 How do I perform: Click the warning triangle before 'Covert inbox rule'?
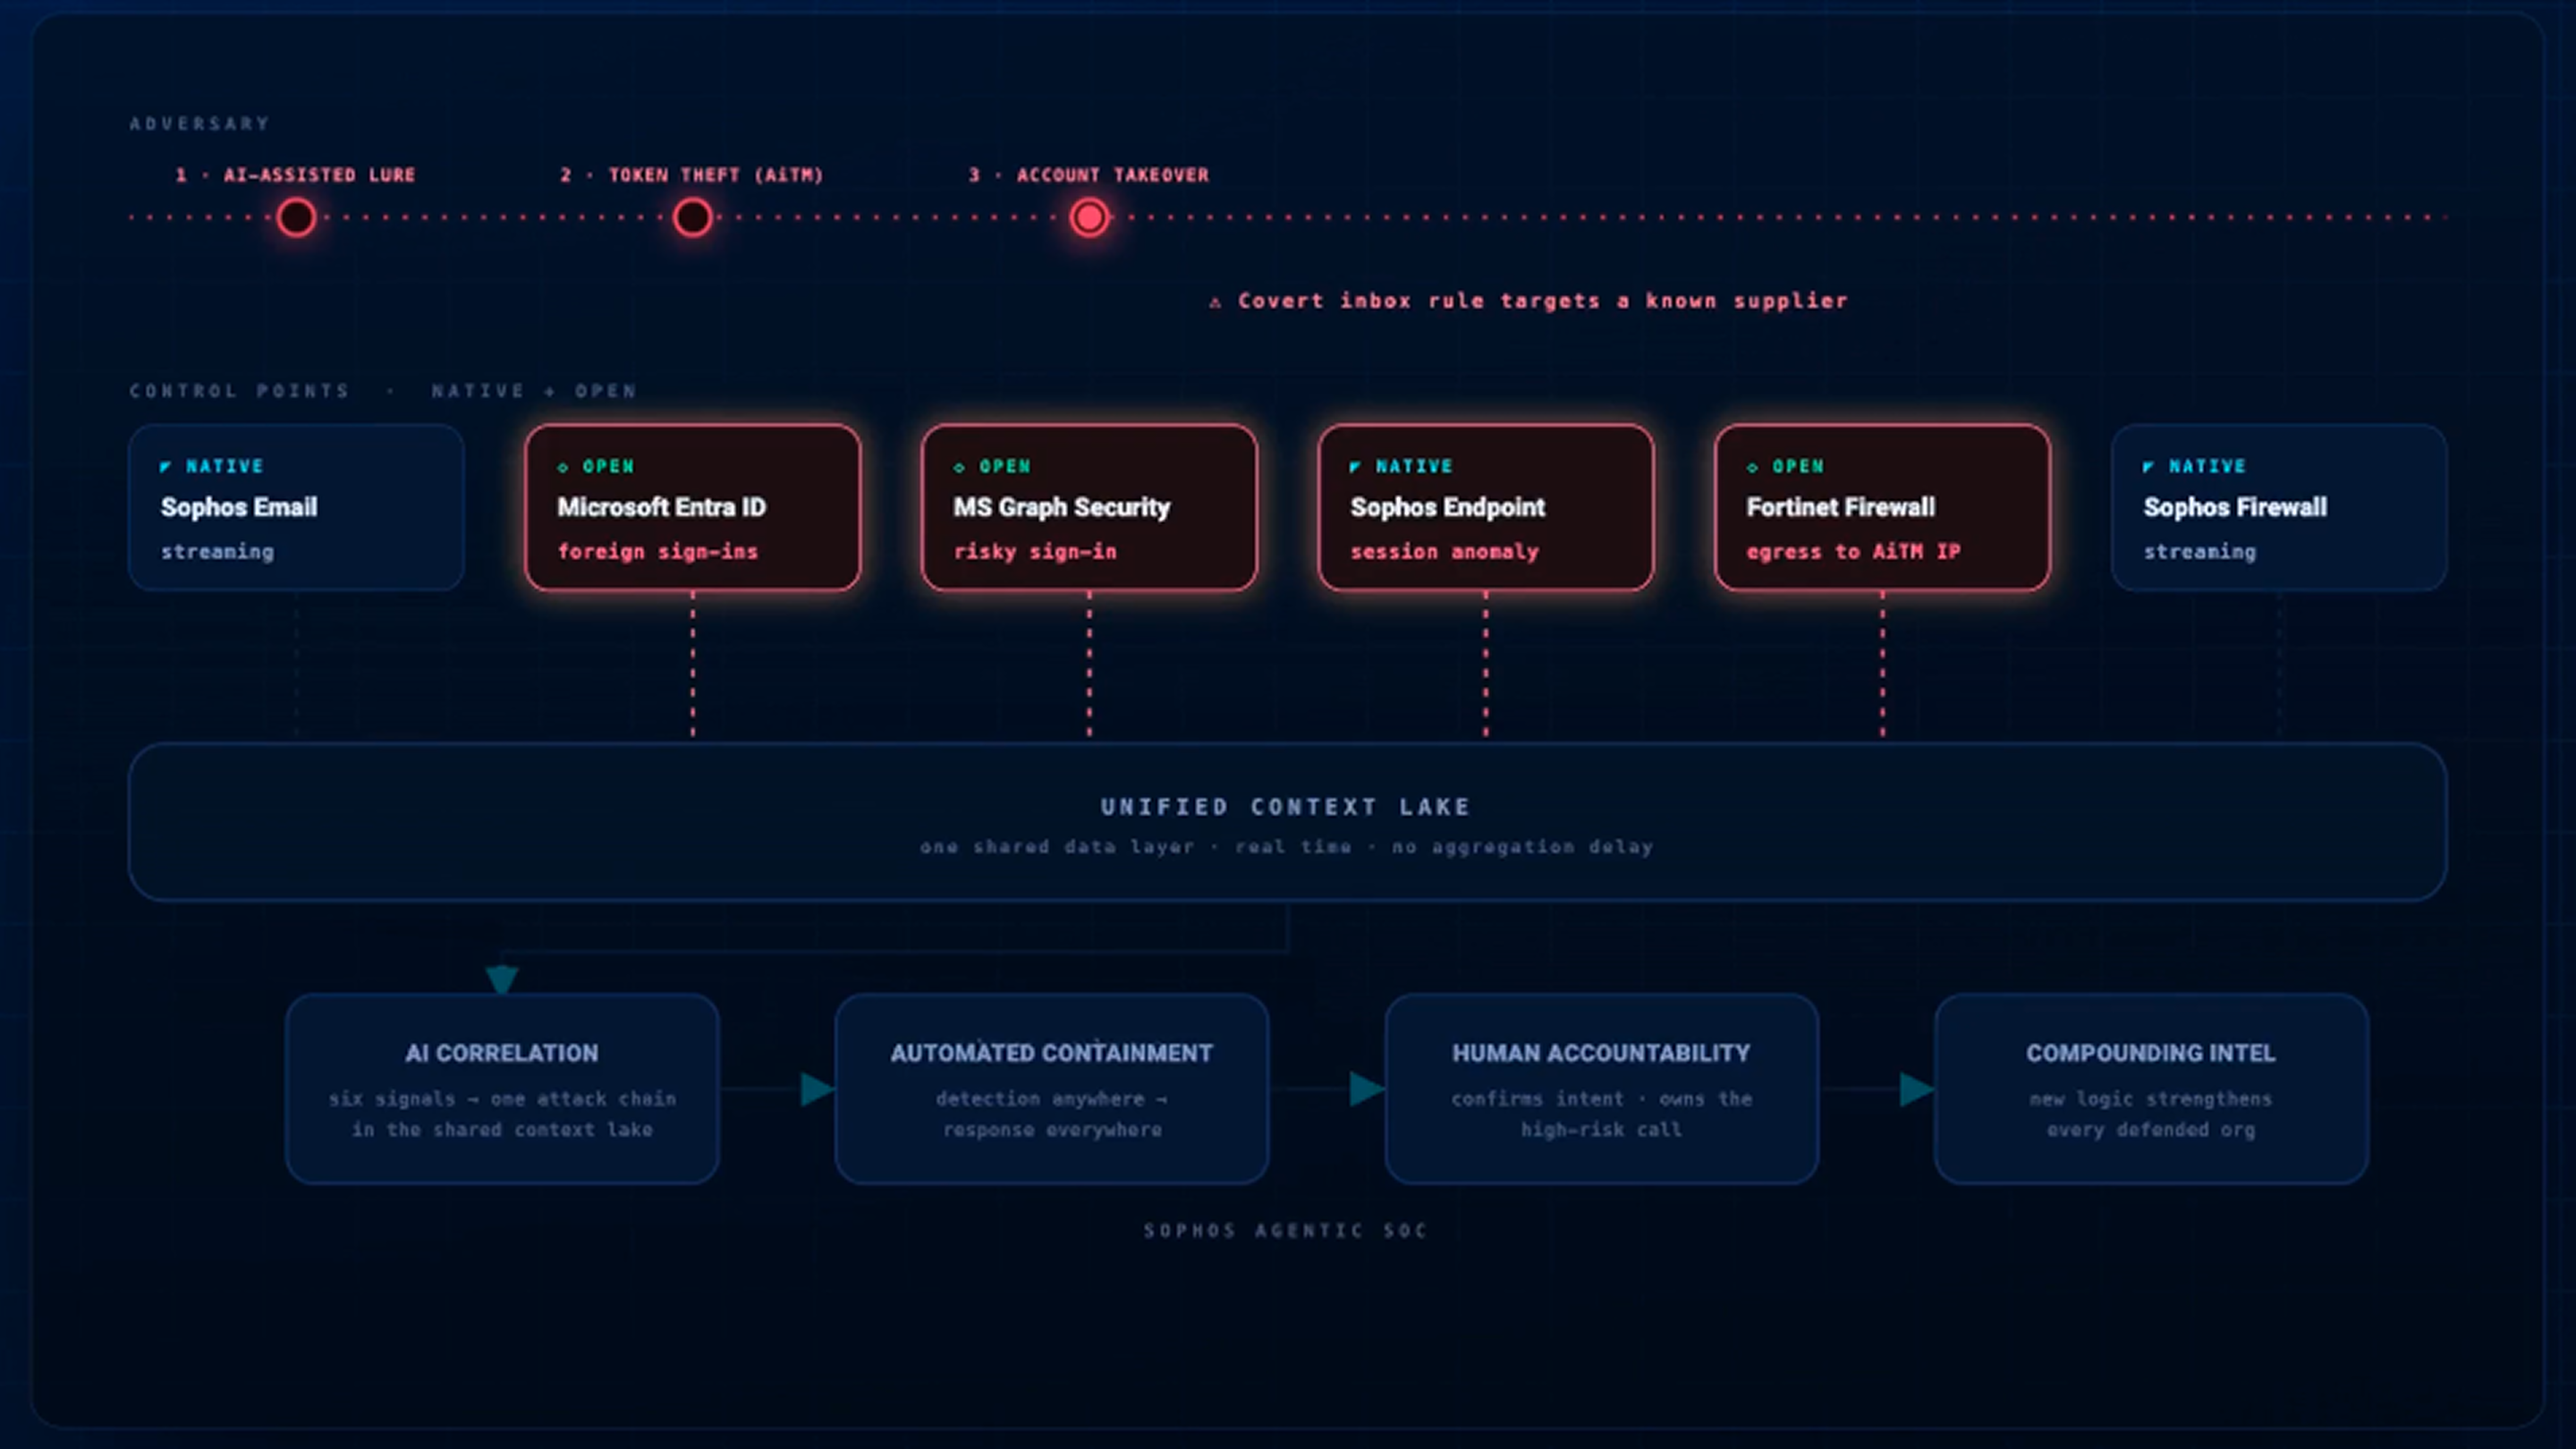pos(1215,302)
